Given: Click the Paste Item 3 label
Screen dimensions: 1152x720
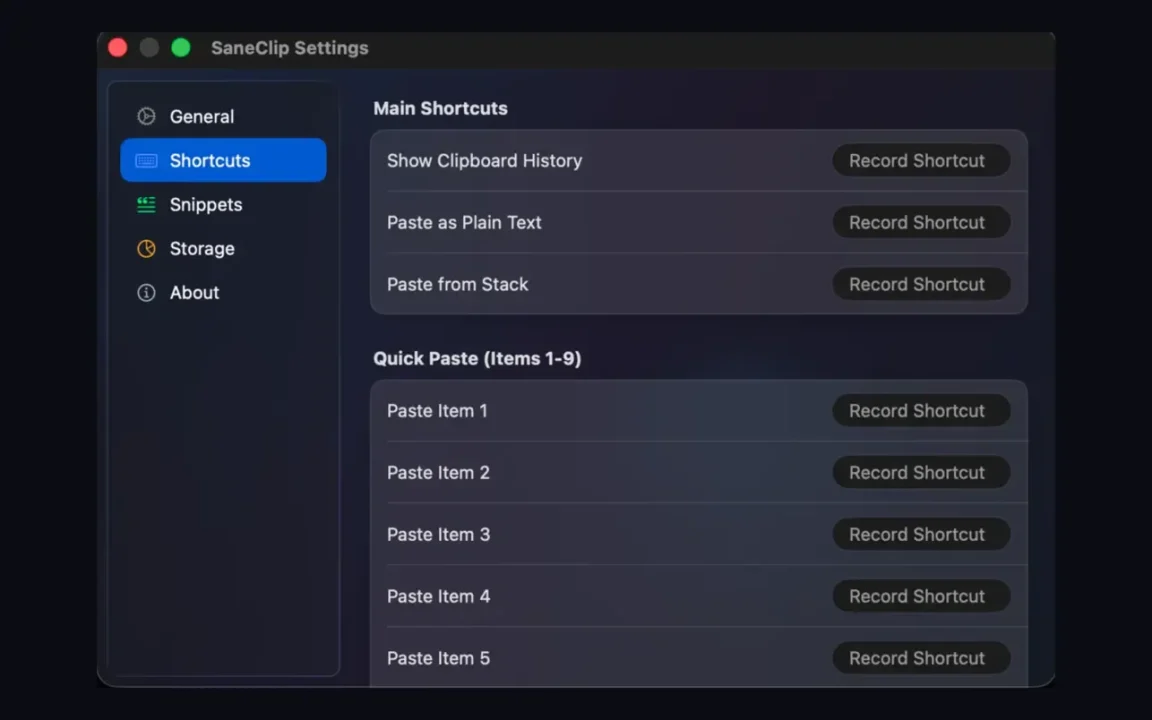Looking at the screenshot, I should 438,534.
